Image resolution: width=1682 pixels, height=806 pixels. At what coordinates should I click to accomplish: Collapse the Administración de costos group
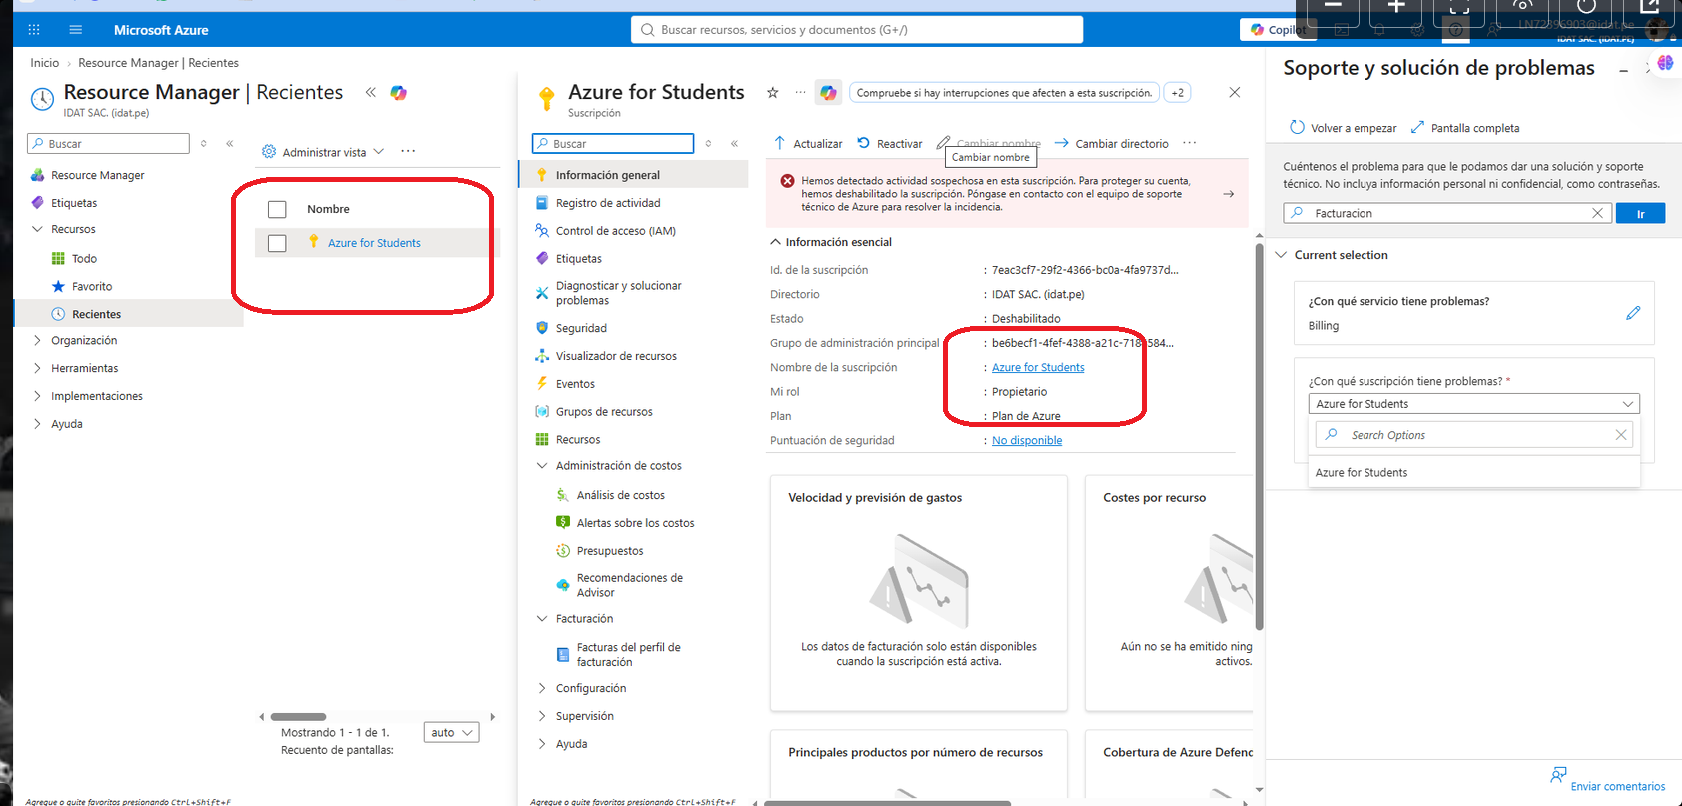(542, 466)
